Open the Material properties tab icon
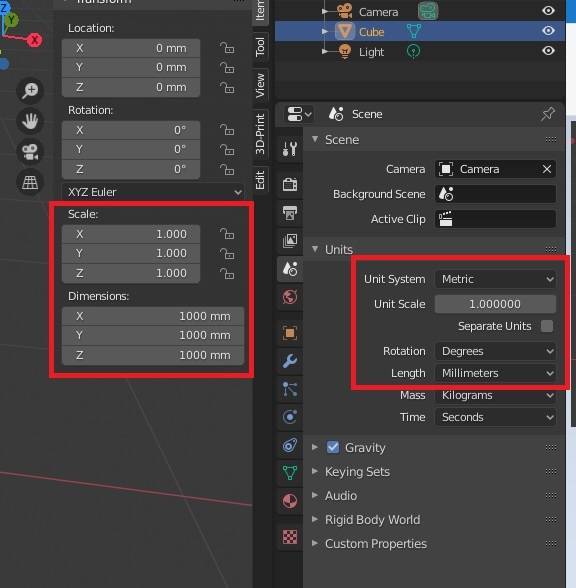The image size is (576, 588). (x=290, y=501)
